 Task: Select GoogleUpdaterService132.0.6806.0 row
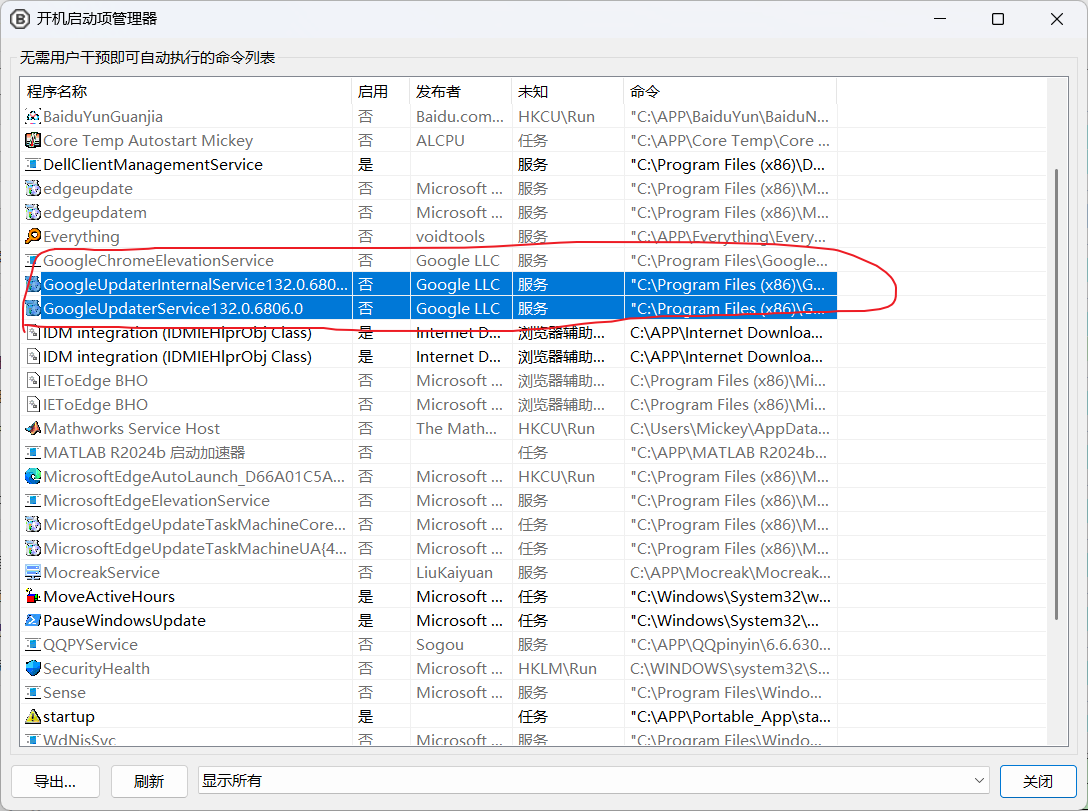(x=430, y=309)
